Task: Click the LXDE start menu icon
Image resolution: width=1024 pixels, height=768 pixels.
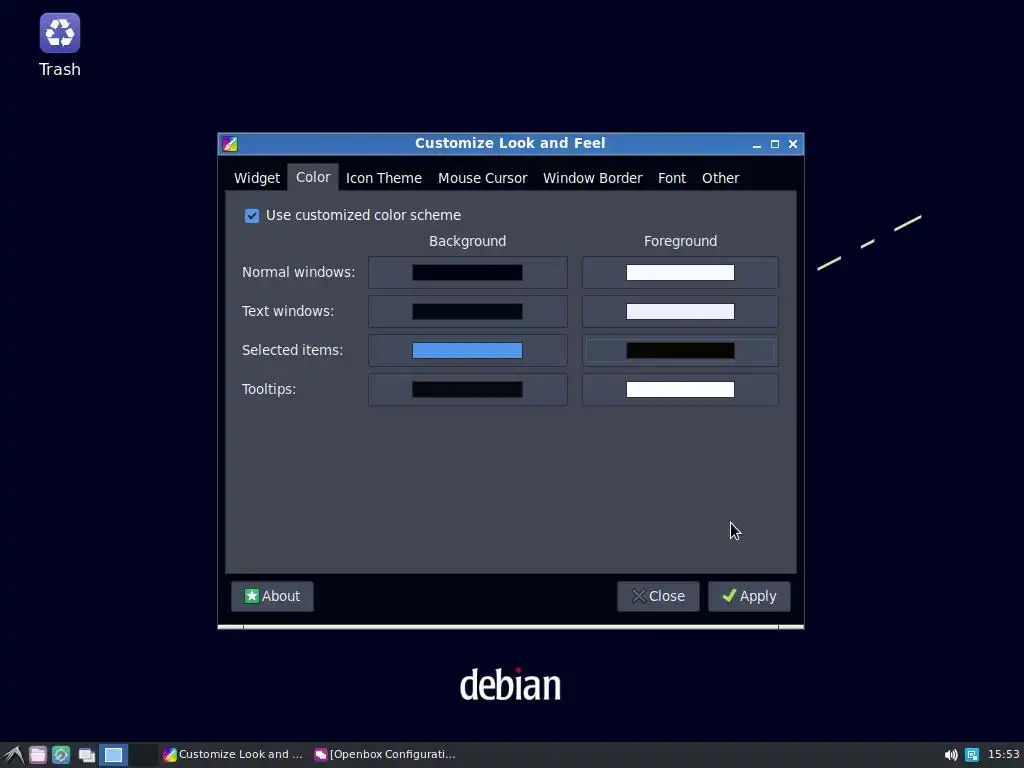Action: point(14,755)
